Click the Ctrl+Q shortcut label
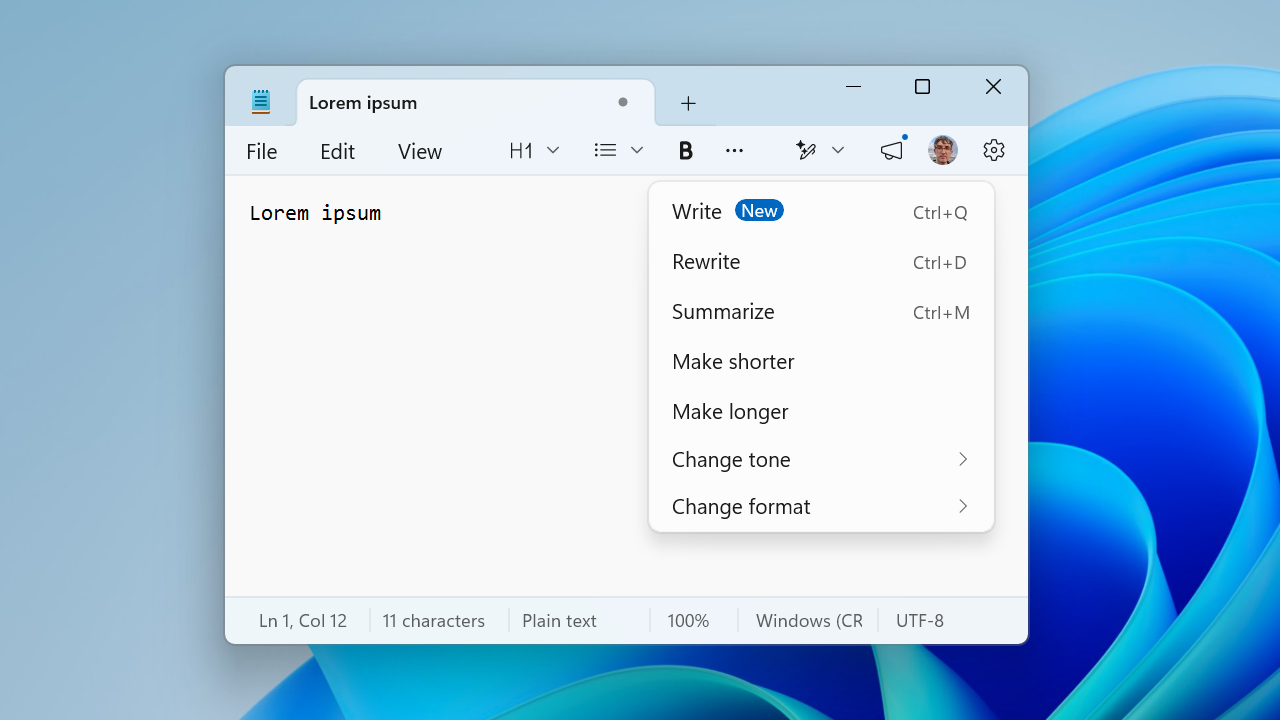The image size is (1280, 720). [940, 213]
